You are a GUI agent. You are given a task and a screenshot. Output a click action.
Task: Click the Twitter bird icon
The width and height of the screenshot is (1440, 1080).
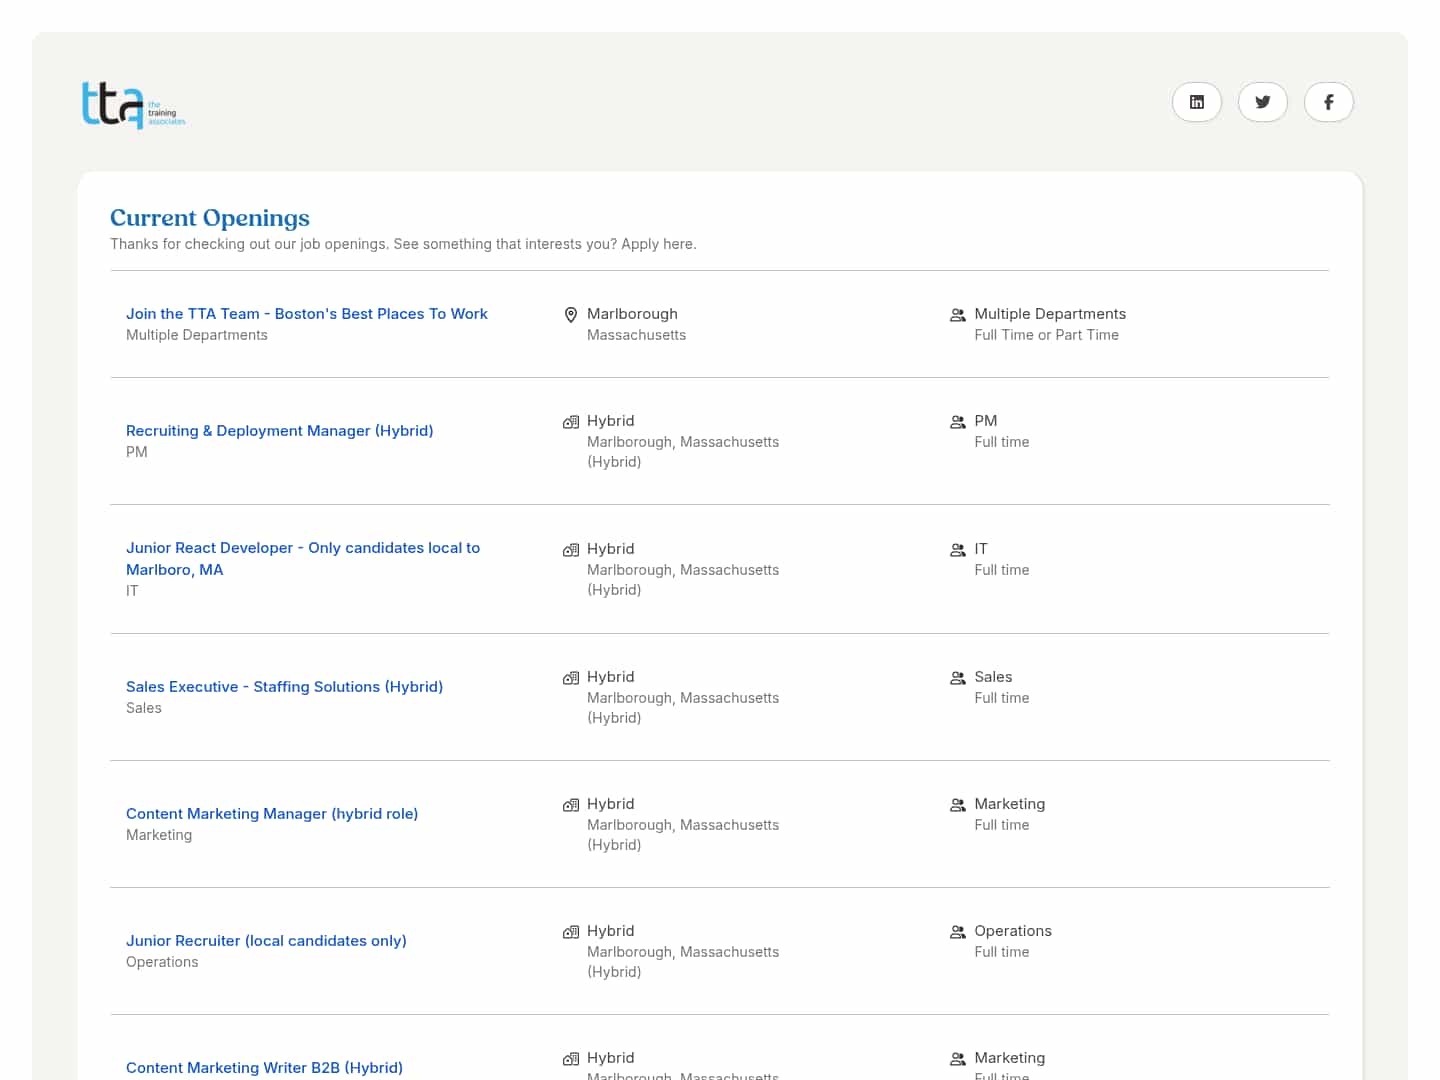tap(1262, 102)
